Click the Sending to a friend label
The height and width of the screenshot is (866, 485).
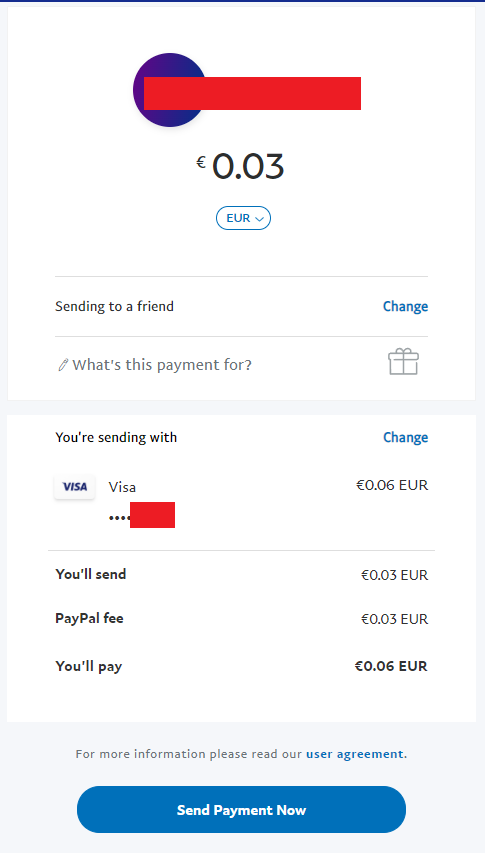pyautogui.click(x=114, y=307)
